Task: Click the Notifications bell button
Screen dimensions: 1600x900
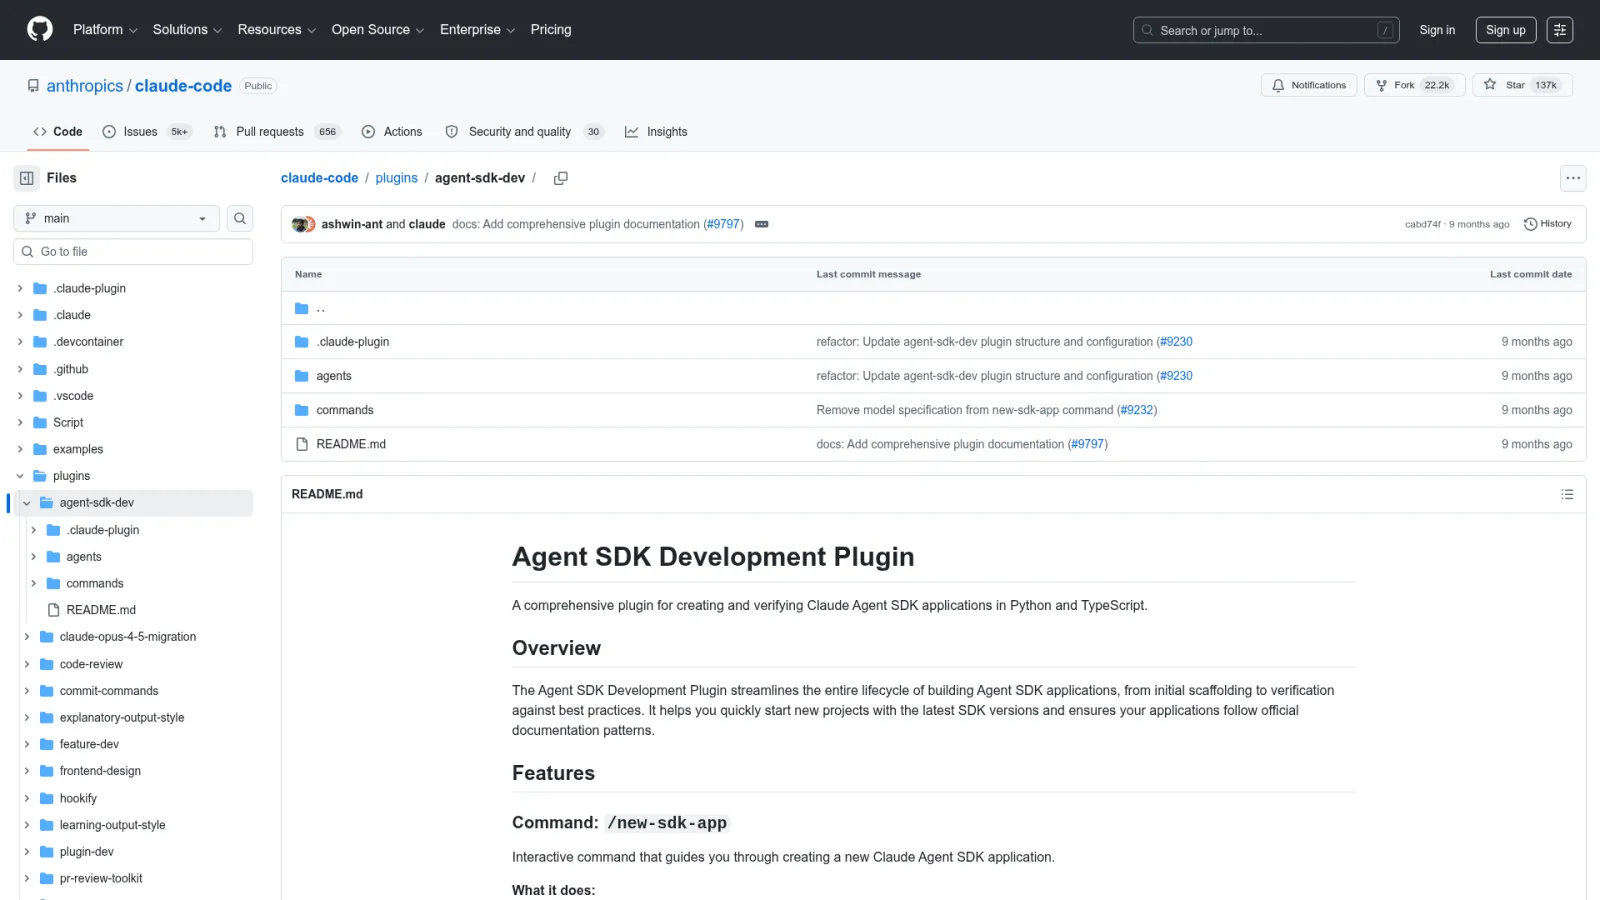Action: tap(1309, 85)
